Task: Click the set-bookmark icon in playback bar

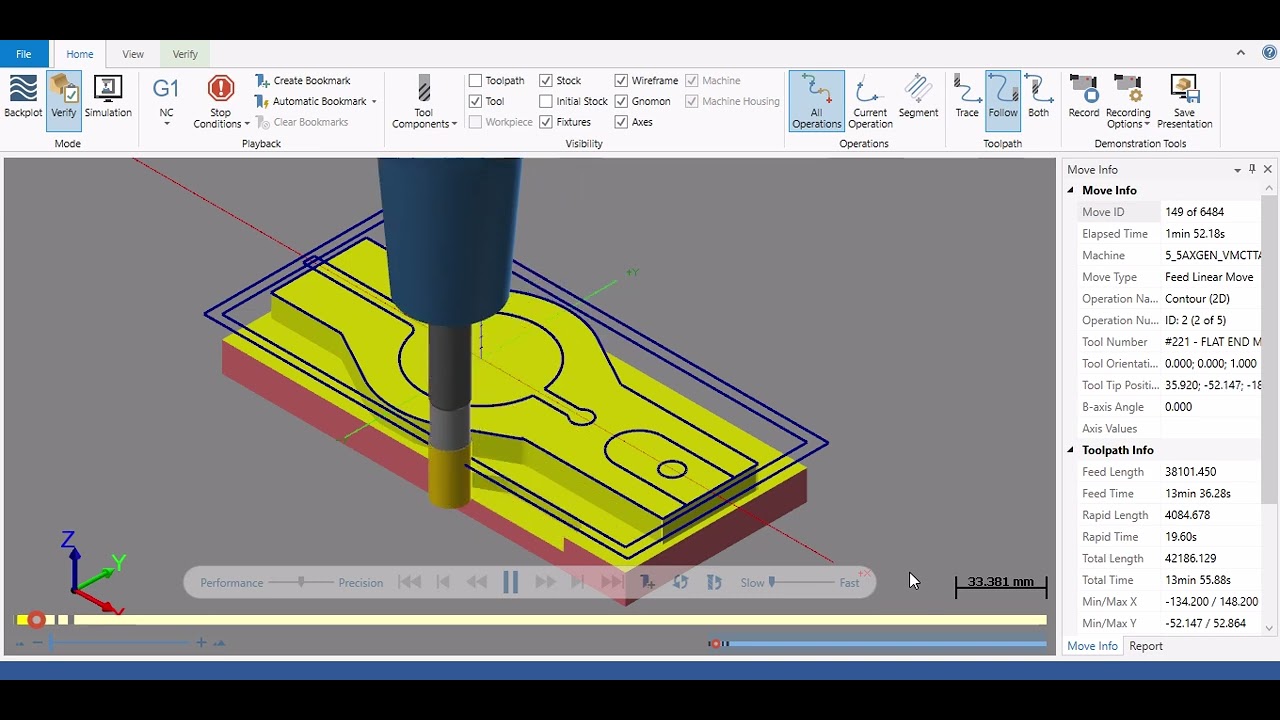Action: pyautogui.click(x=647, y=582)
